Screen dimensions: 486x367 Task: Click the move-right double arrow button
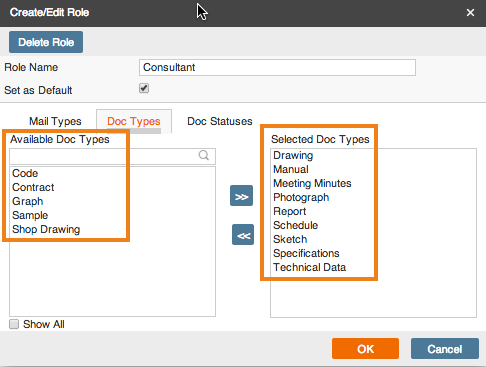pos(241,196)
